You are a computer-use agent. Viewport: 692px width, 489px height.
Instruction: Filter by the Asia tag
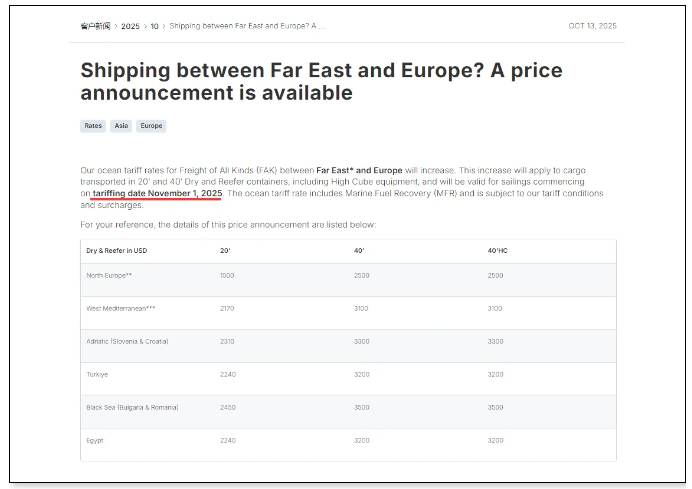[x=121, y=126]
